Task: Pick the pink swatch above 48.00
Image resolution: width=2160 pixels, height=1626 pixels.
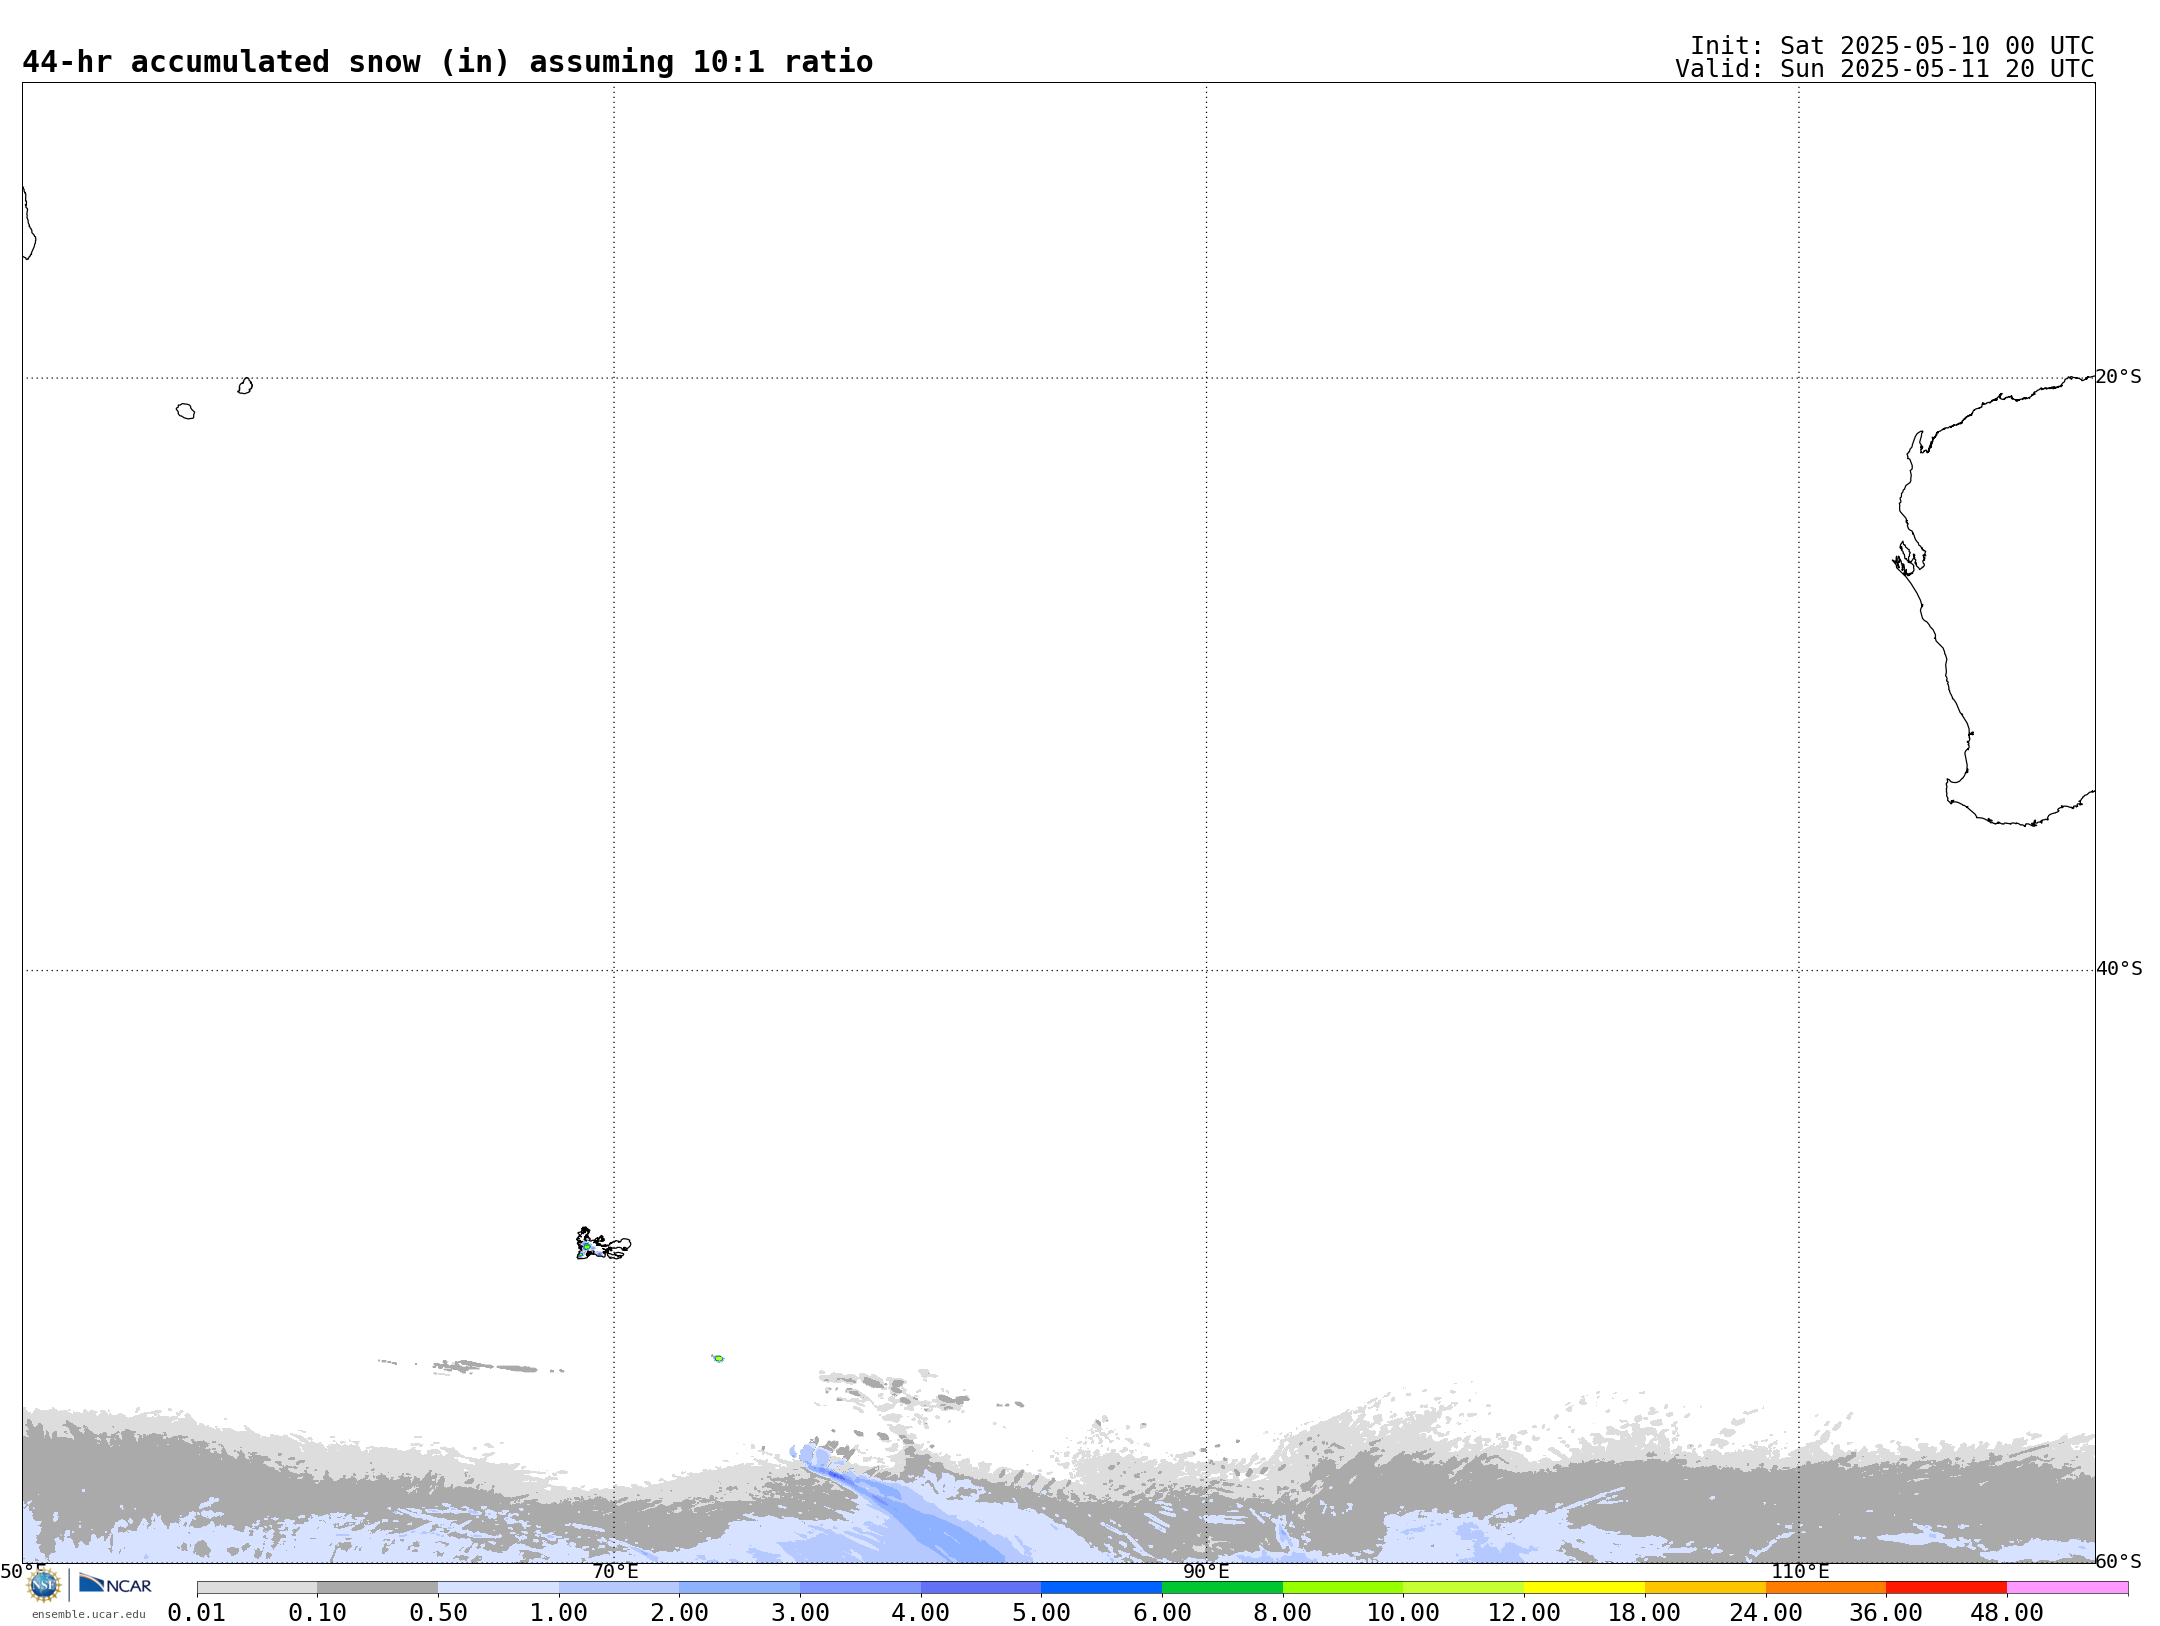Action: tap(2067, 1588)
